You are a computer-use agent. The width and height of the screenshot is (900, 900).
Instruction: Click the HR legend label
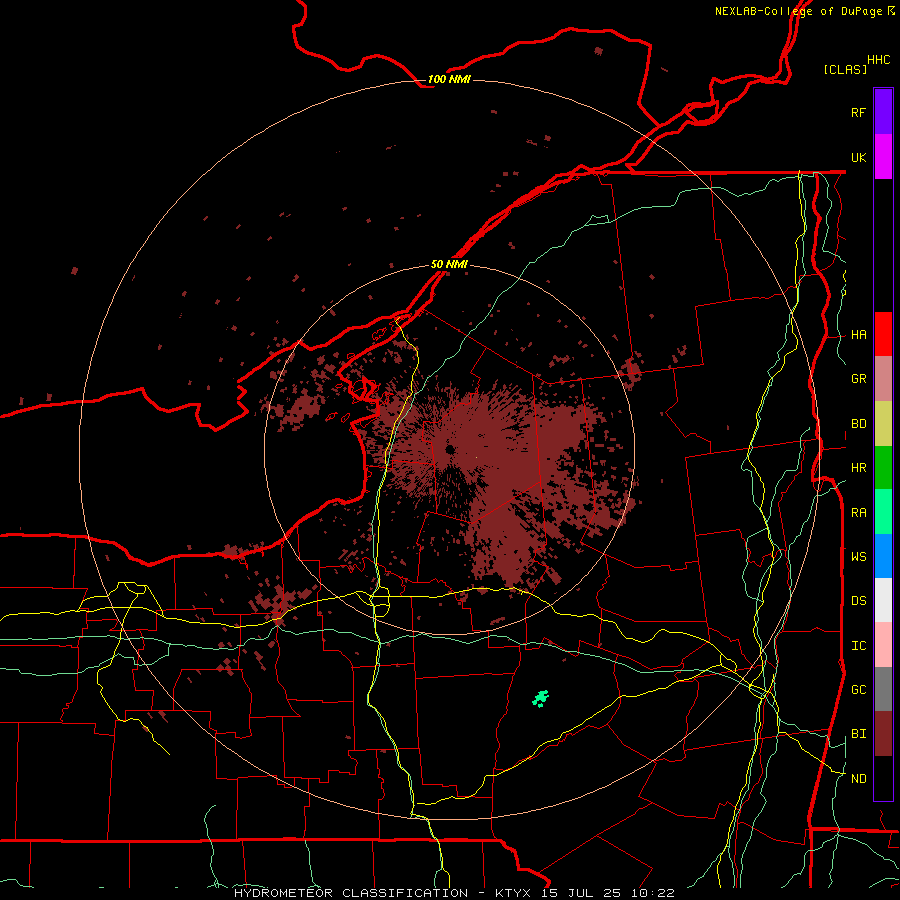[858, 468]
